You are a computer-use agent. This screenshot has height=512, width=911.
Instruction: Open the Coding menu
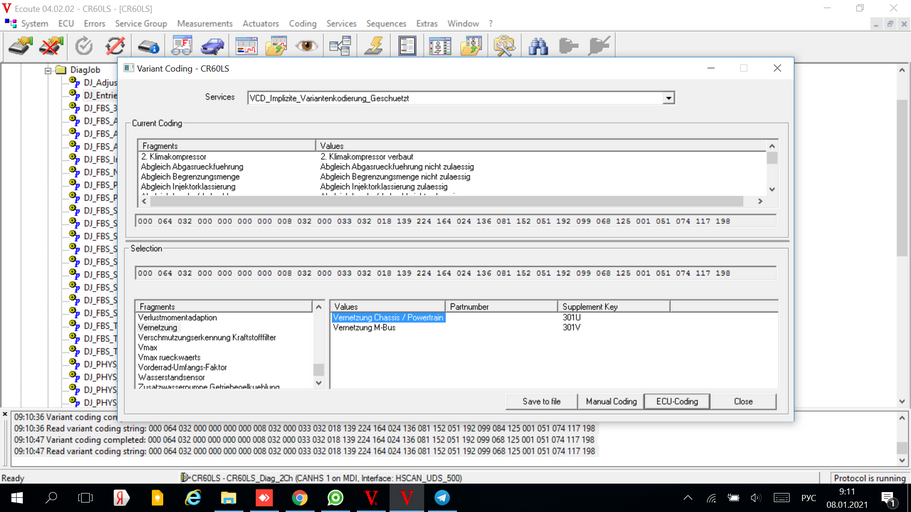(303, 24)
